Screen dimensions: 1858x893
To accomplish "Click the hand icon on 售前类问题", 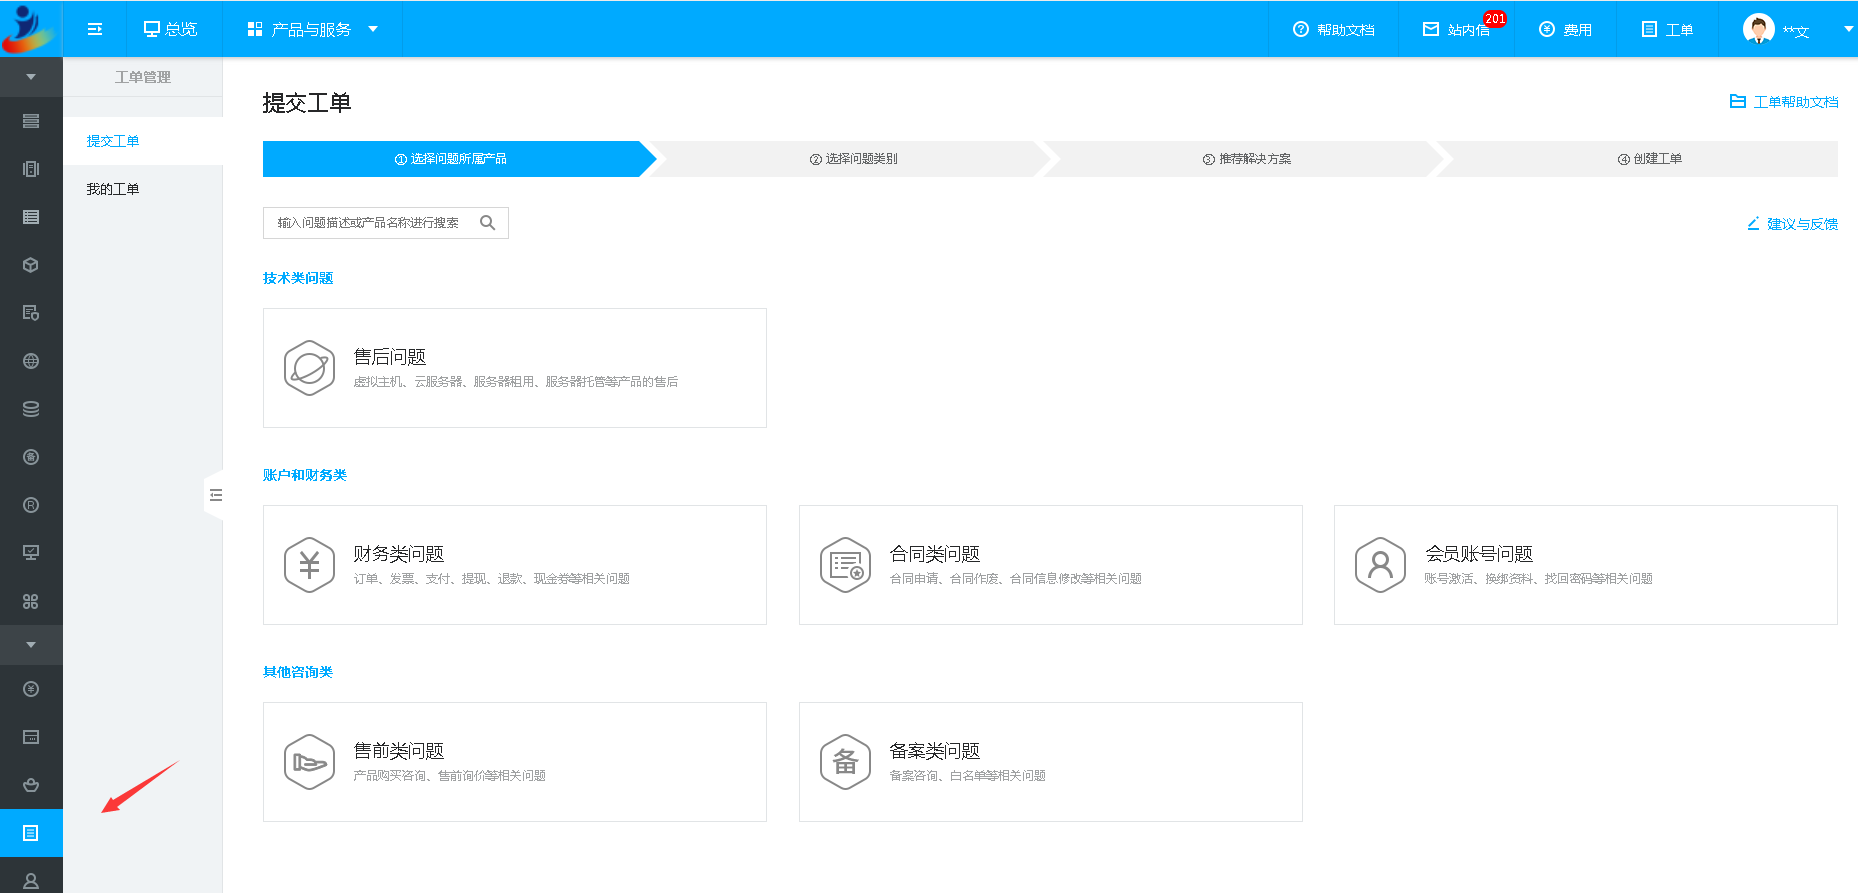I will point(309,762).
